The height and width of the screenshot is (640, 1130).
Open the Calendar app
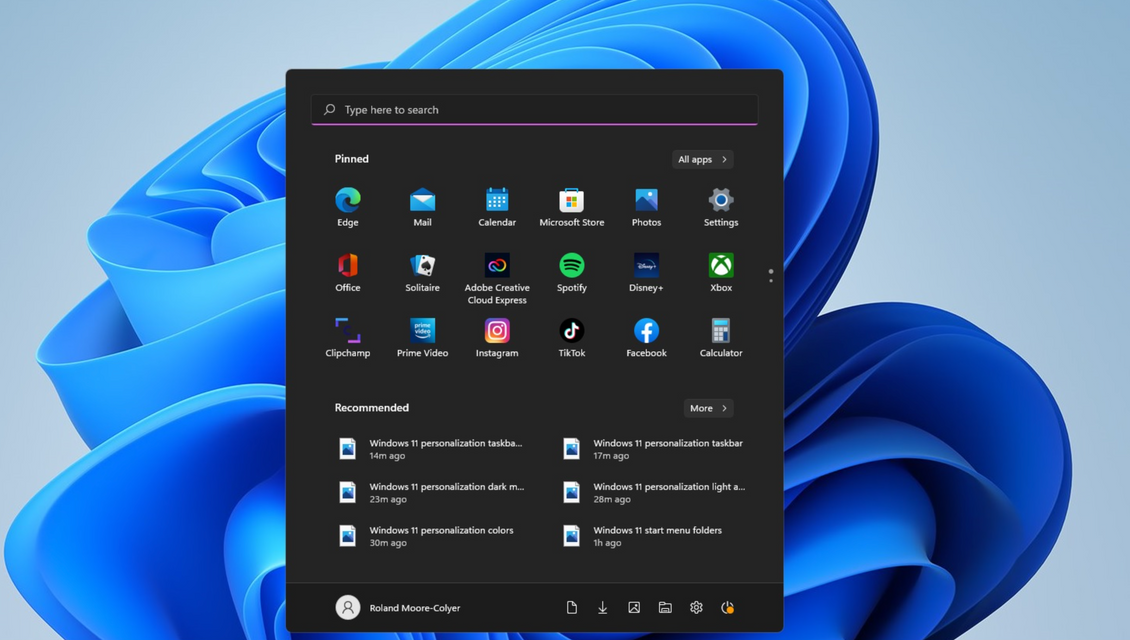point(497,208)
